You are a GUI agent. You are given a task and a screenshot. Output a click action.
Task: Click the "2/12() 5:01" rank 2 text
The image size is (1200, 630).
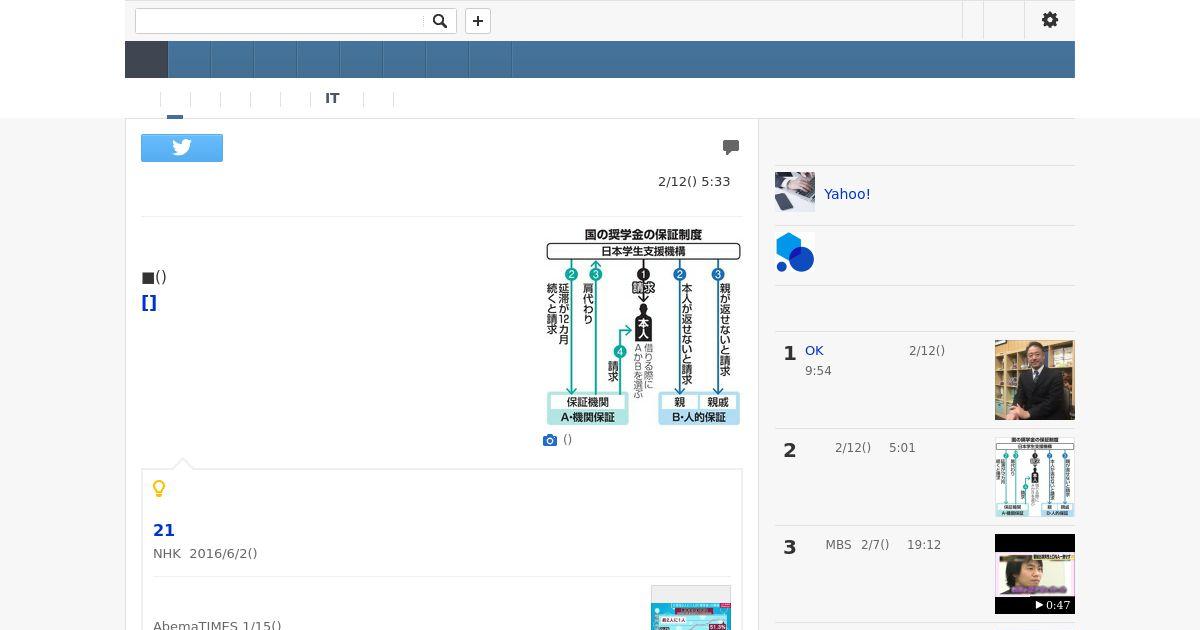(875, 448)
